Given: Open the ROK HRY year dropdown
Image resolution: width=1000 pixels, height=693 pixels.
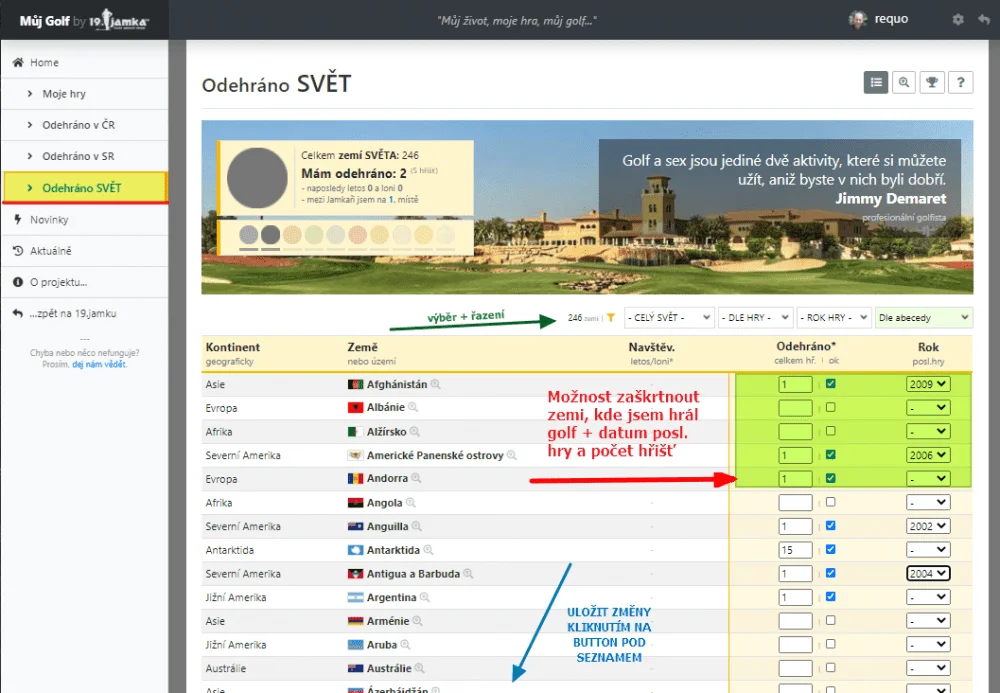Looking at the screenshot, I should pyautogui.click(x=834, y=317).
